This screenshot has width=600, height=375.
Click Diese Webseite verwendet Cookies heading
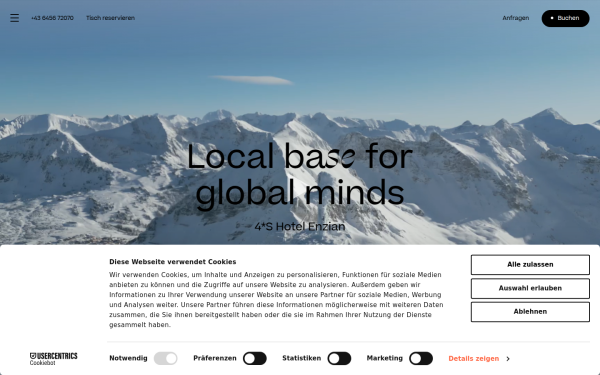point(173,262)
